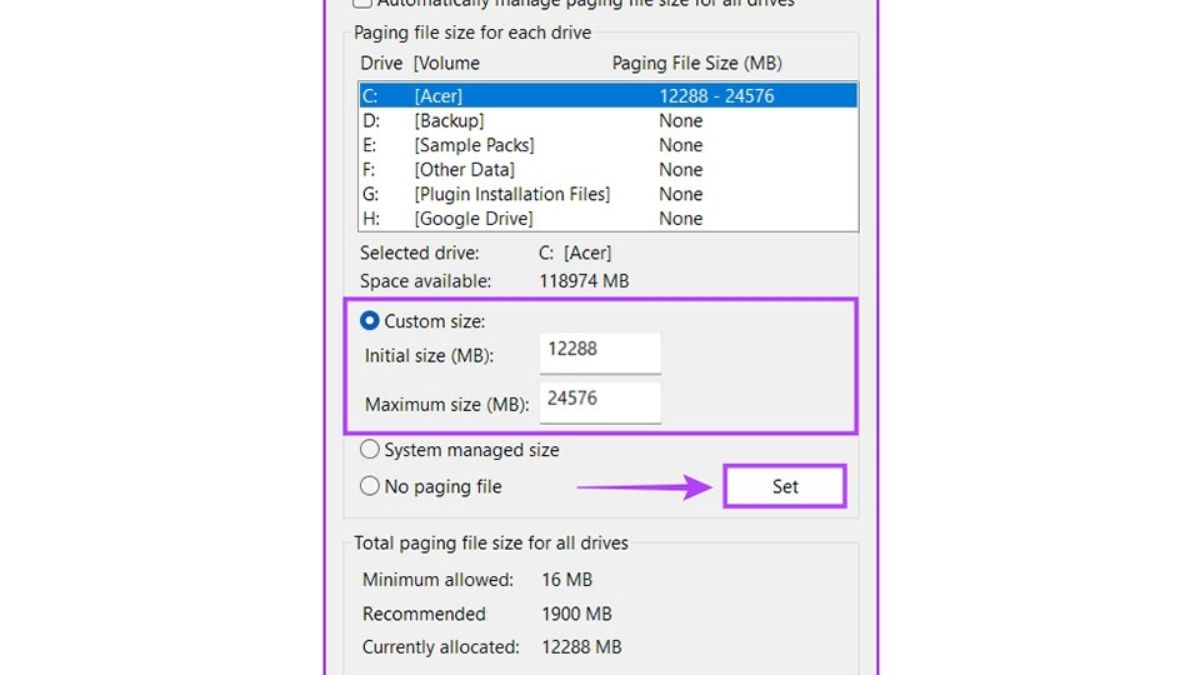The width and height of the screenshot is (1200, 675).
Task: Select the C: [Acer] drive row
Action: [x=607, y=96]
